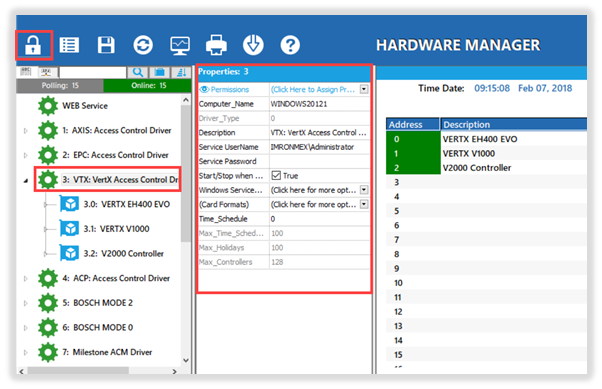Screen dimensions: 602x389
Task: Click the second small icon left of search box
Action: click(x=46, y=71)
